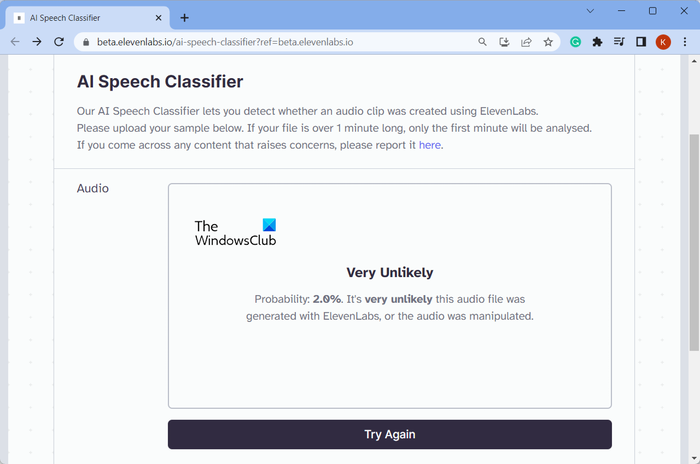This screenshot has width=700, height=464.
Task: Click the install app icon
Action: tap(505, 42)
